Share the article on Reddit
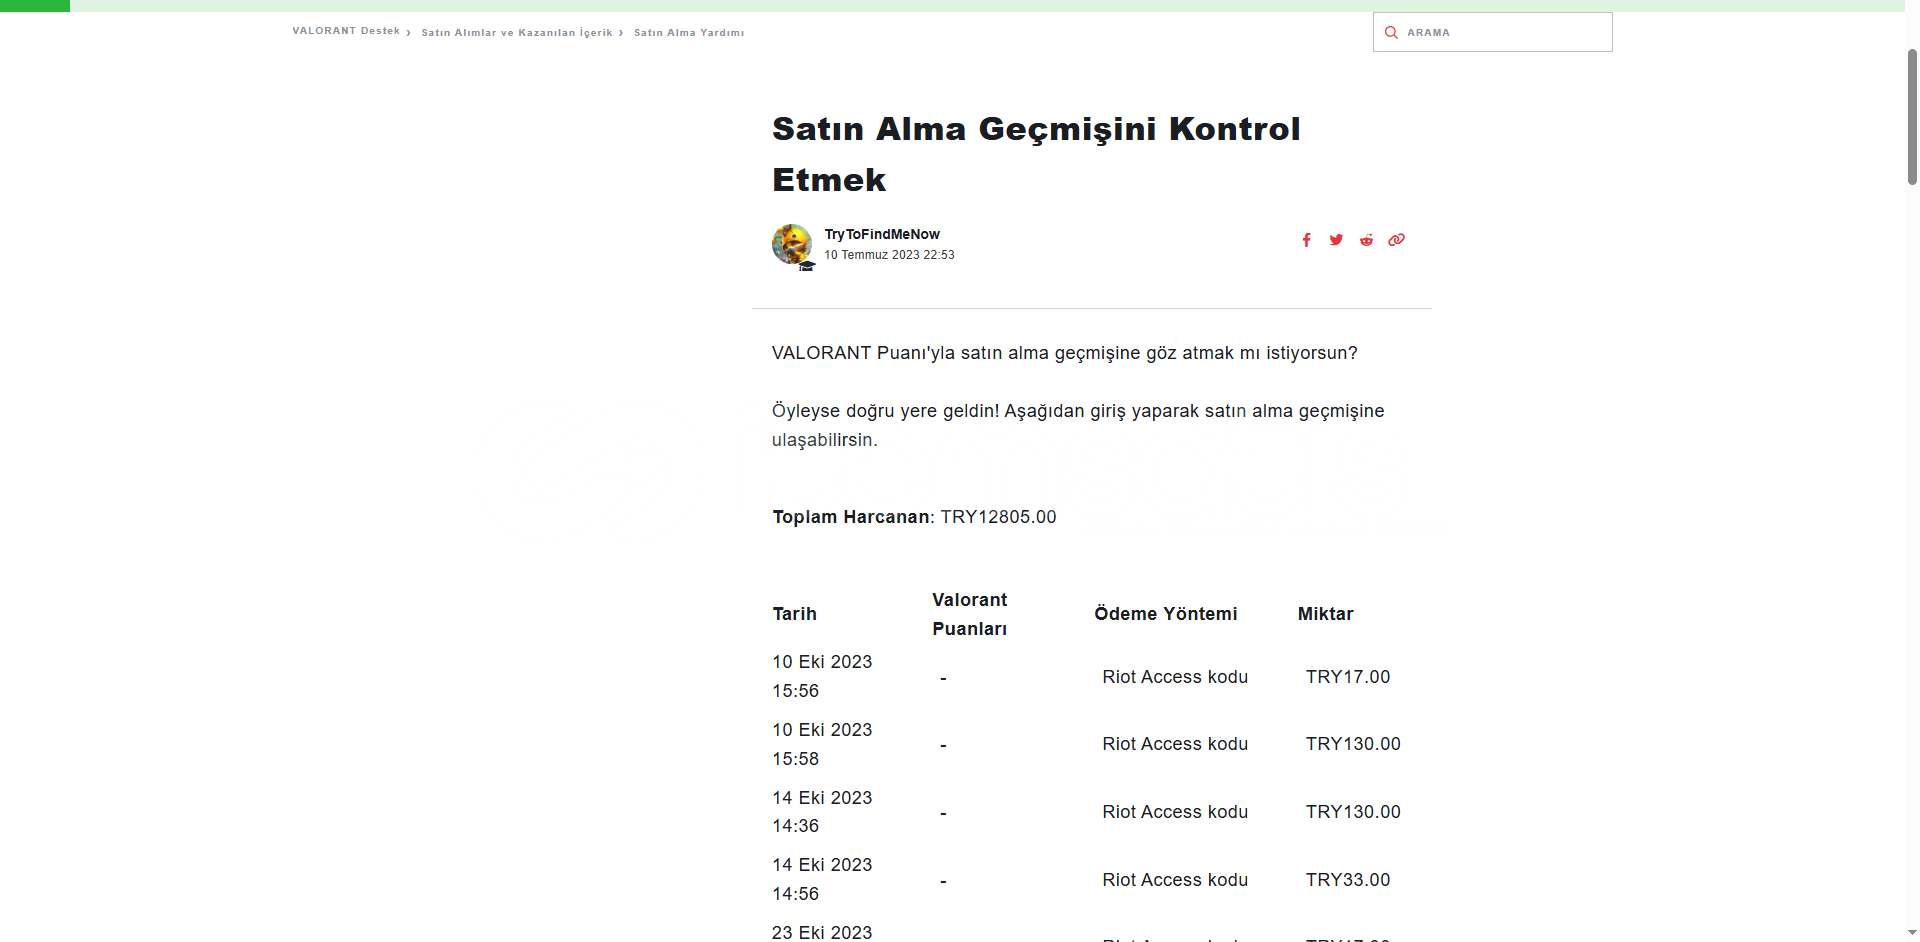This screenshot has height=942, width=1920. tap(1366, 240)
